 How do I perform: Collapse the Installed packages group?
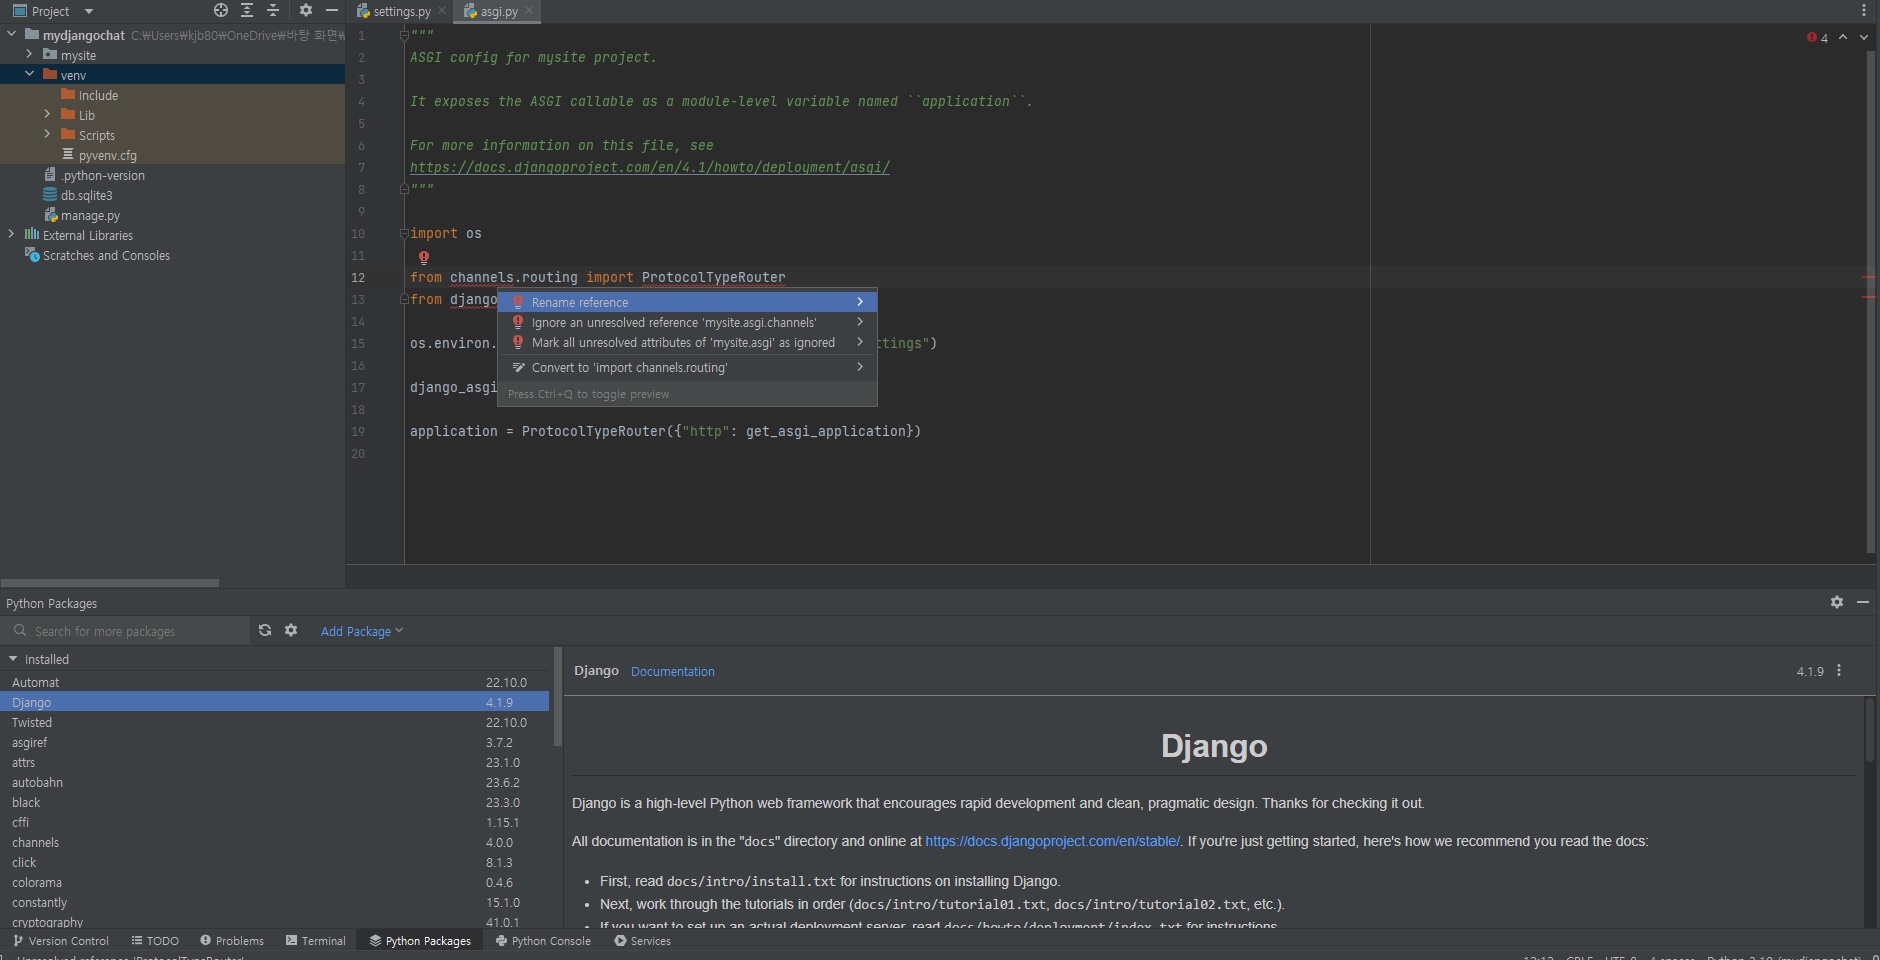tap(13, 659)
